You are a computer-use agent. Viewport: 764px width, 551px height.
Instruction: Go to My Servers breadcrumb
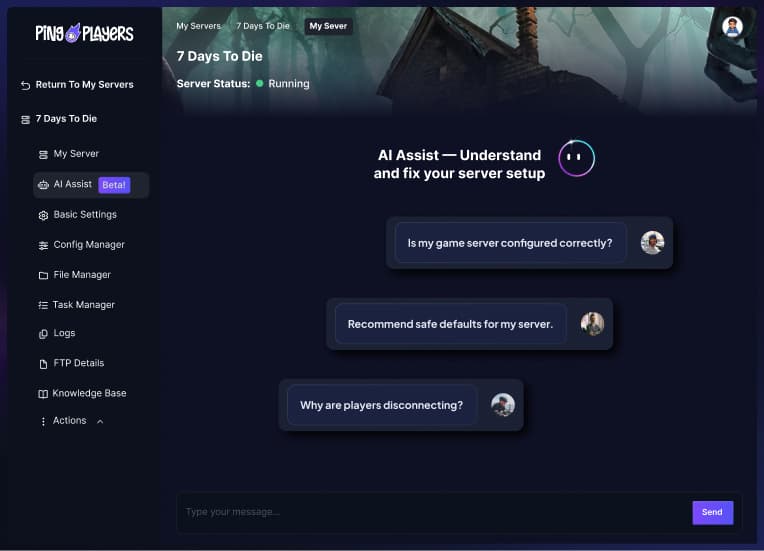click(198, 26)
